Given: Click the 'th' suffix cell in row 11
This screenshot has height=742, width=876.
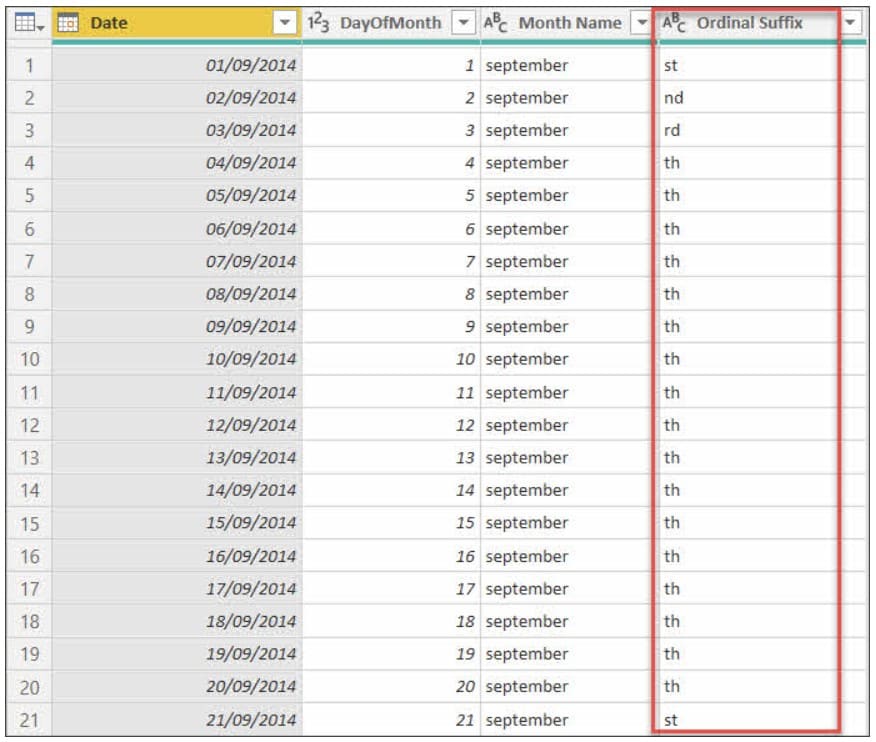Looking at the screenshot, I should pyautogui.click(x=761, y=393).
